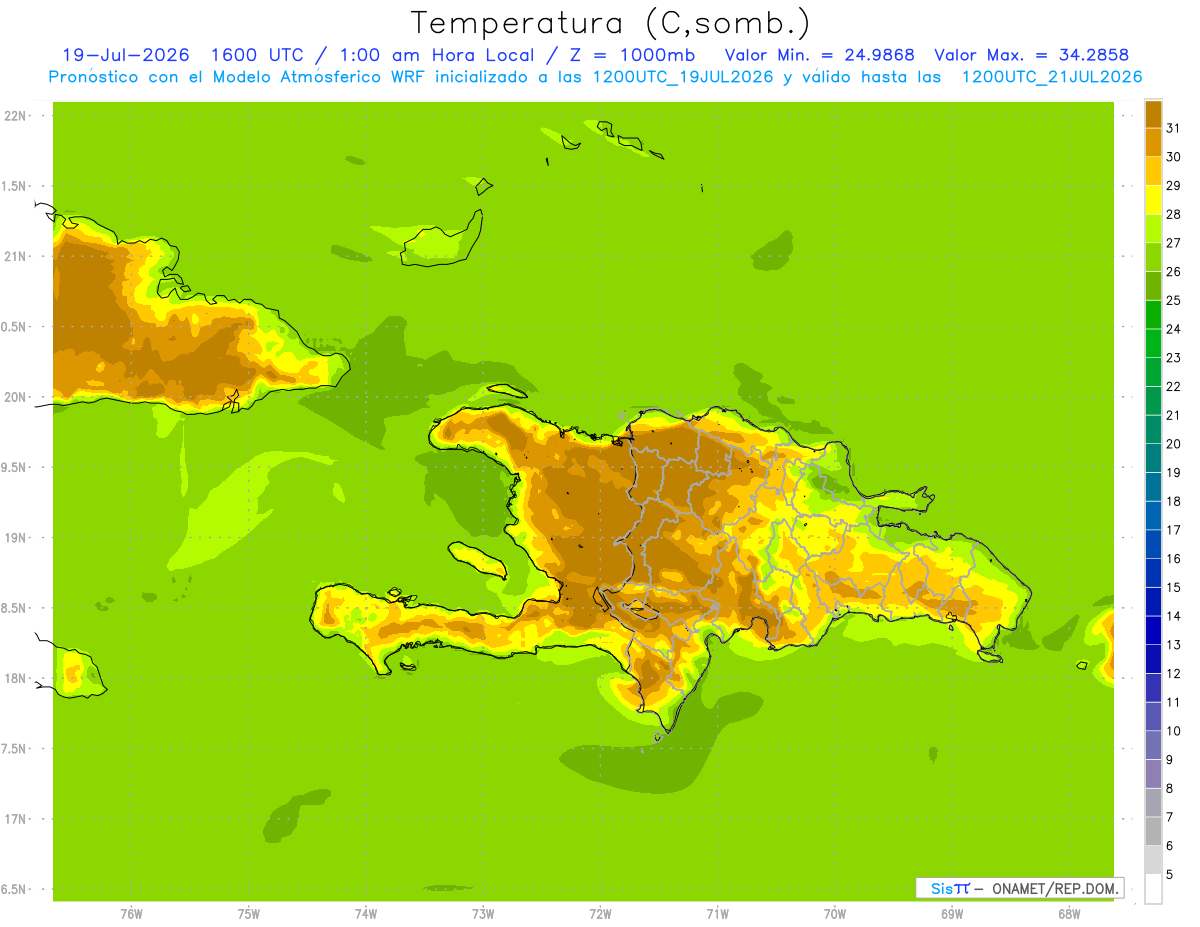The width and height of the screenshot is (1200, 927).
Task: Click the white swatch below 5
Action: point(1153,889)
